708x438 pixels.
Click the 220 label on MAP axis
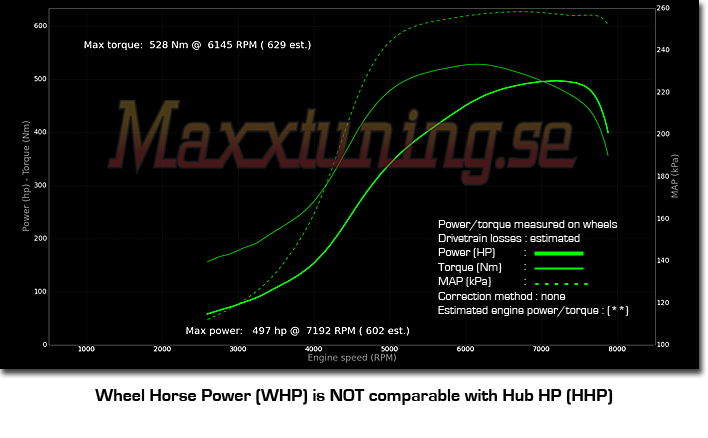(x=663, y=92)
